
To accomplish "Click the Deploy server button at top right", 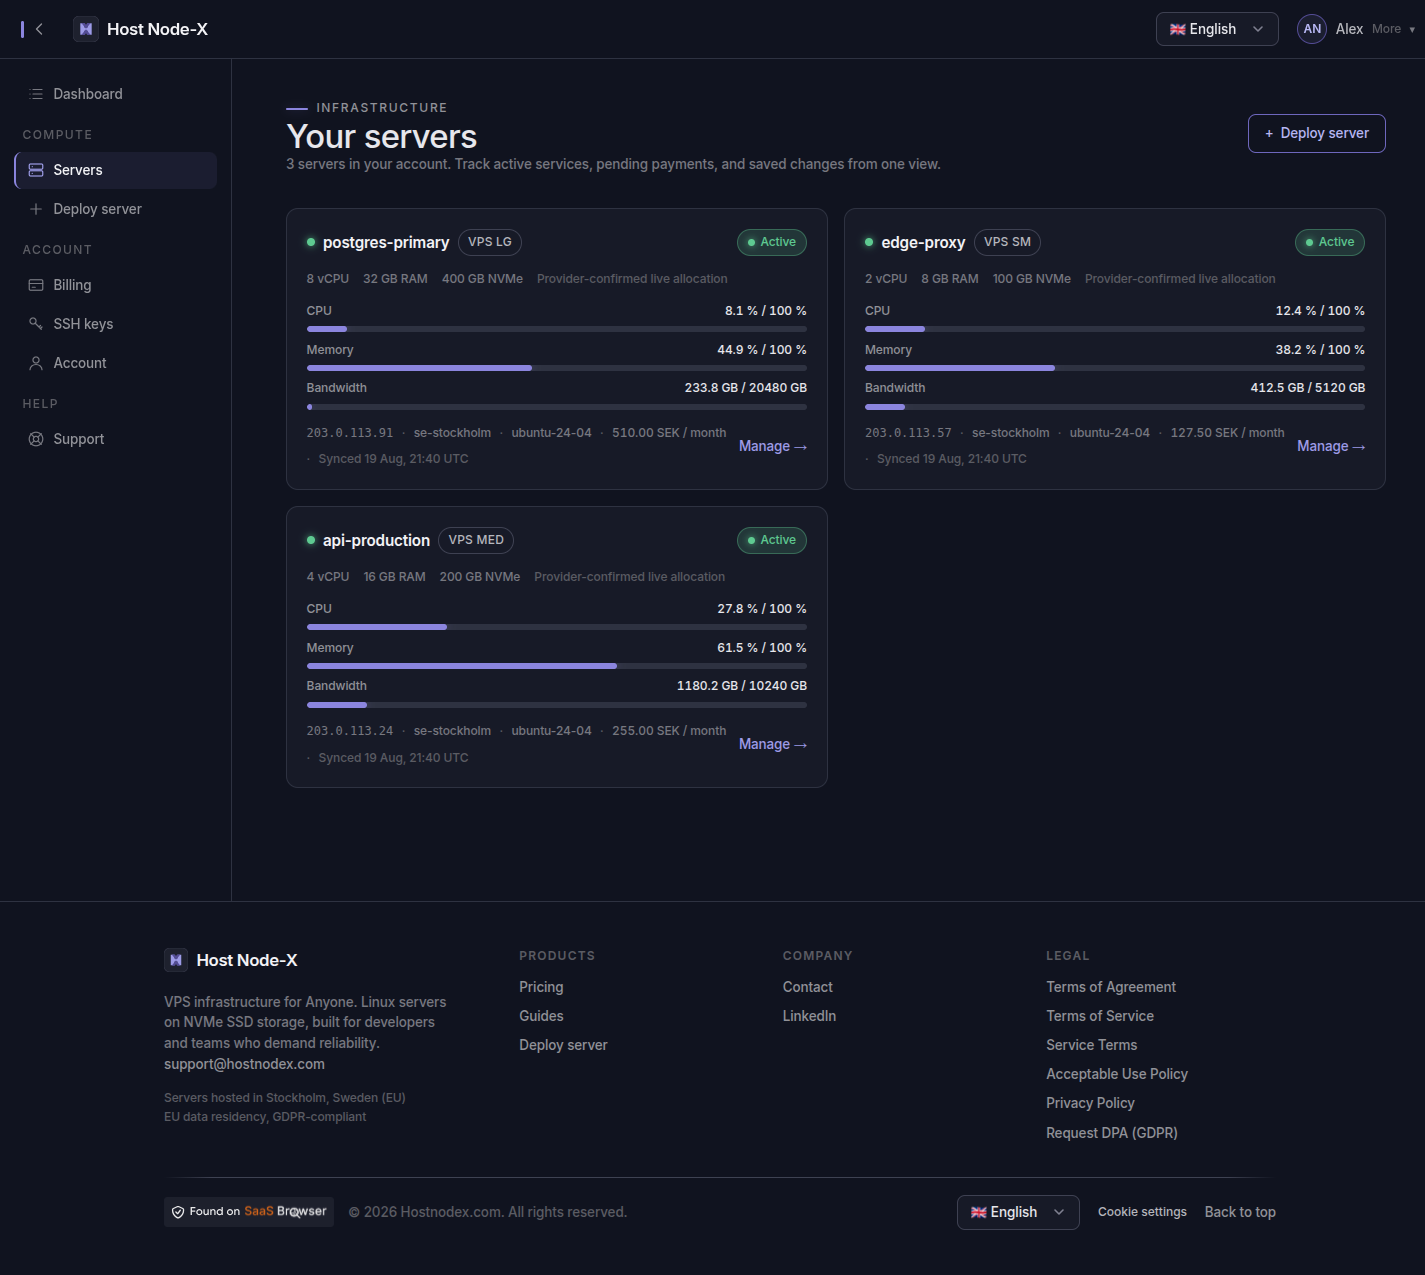I will pyautogui.click(x=1316, y=133).
